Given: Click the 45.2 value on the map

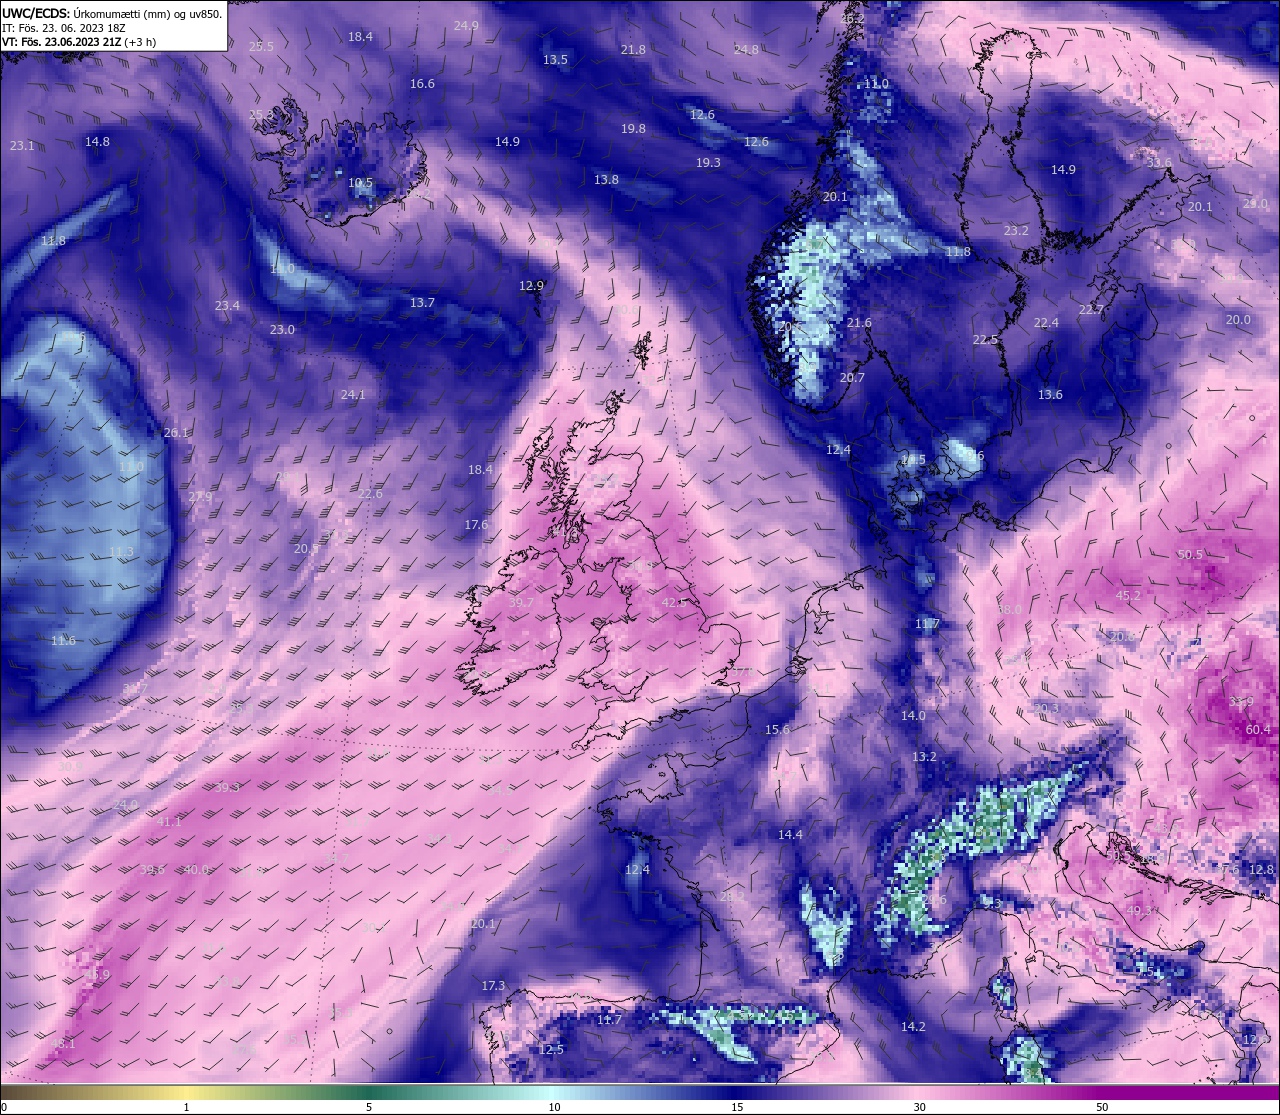Looking at the screenshot, I should (1128, 596).
